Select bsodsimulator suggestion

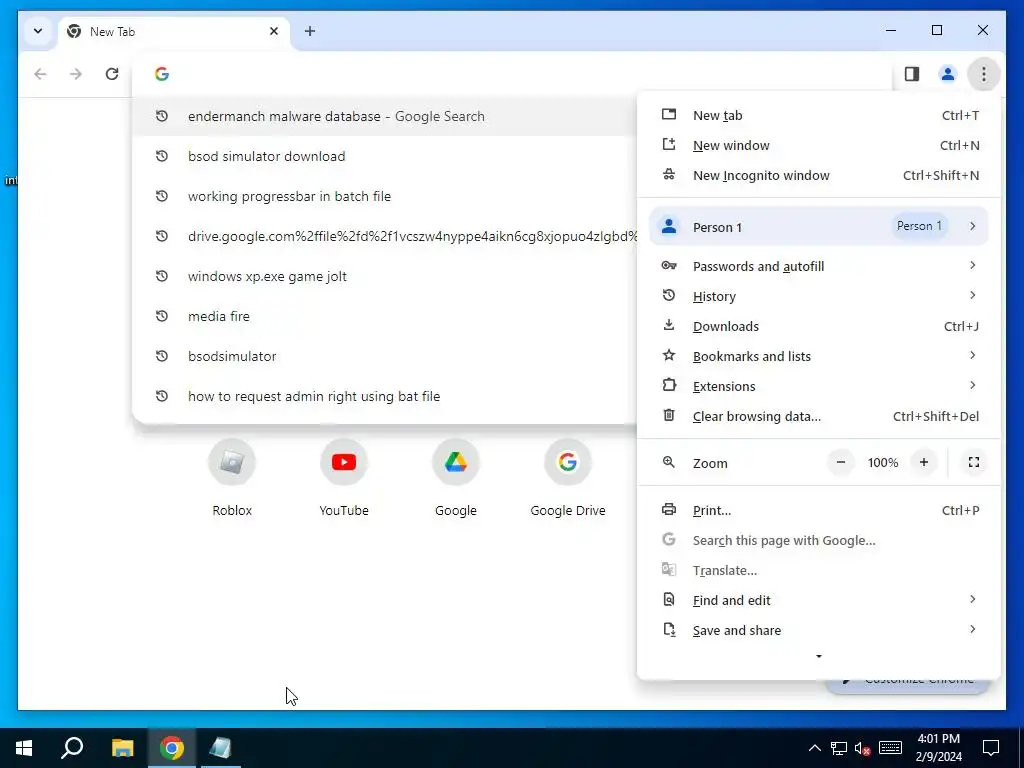pos(385,356)
